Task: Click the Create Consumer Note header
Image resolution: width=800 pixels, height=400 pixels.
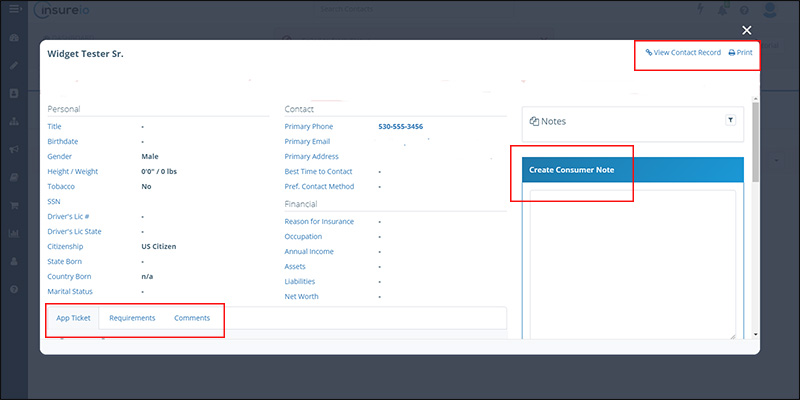Action: (x=633, y=170)
